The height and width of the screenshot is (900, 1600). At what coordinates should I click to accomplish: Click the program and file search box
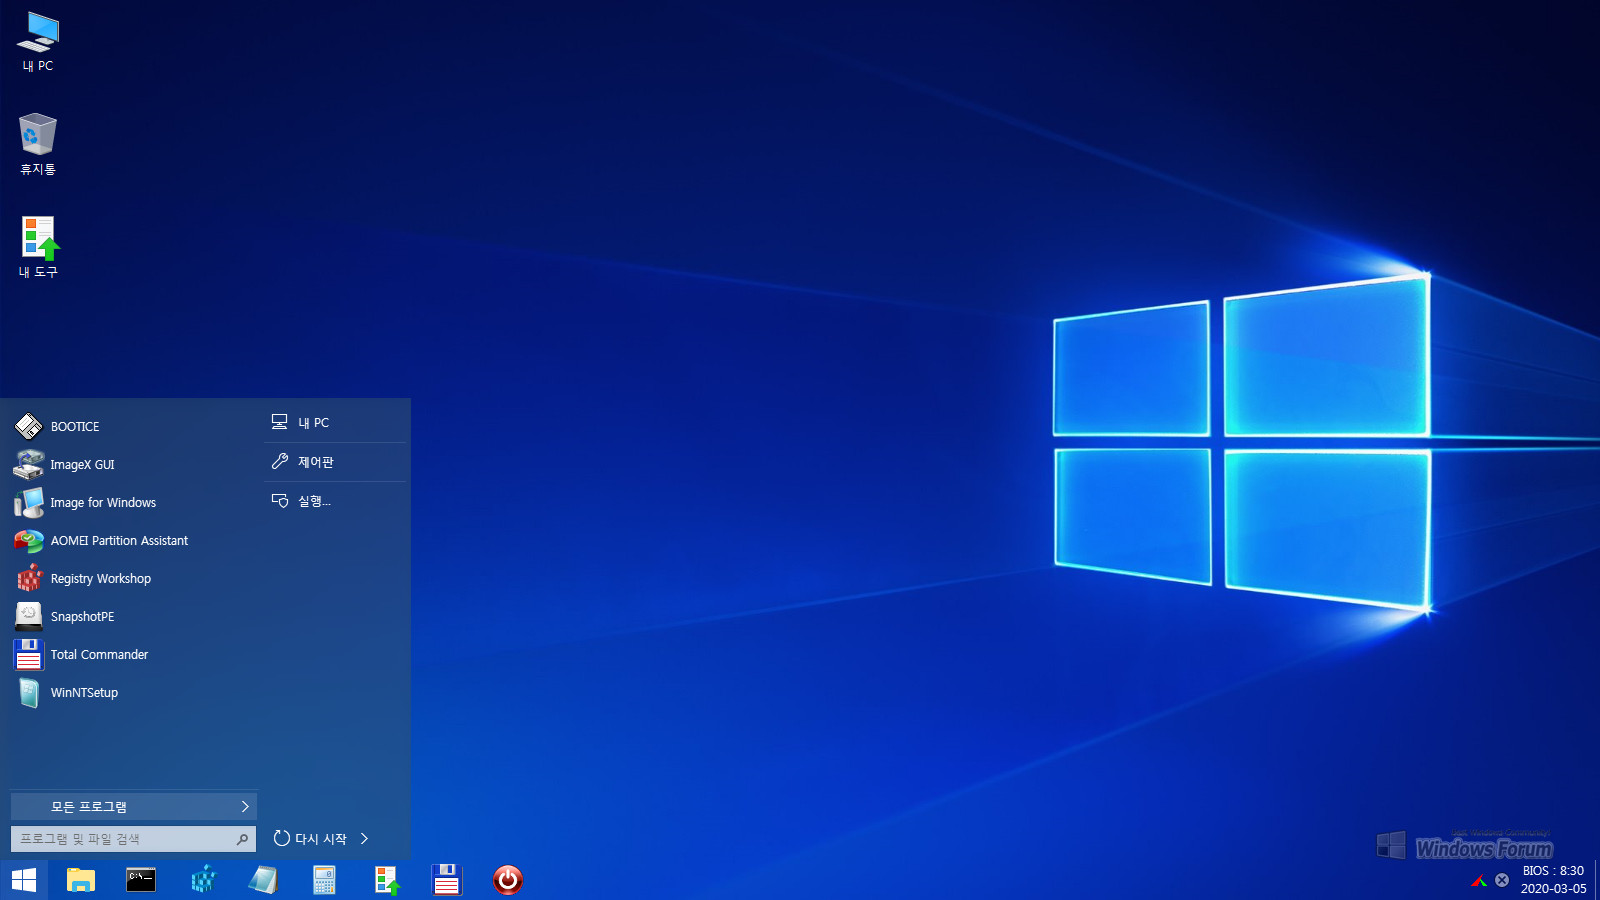pos(133,839)
